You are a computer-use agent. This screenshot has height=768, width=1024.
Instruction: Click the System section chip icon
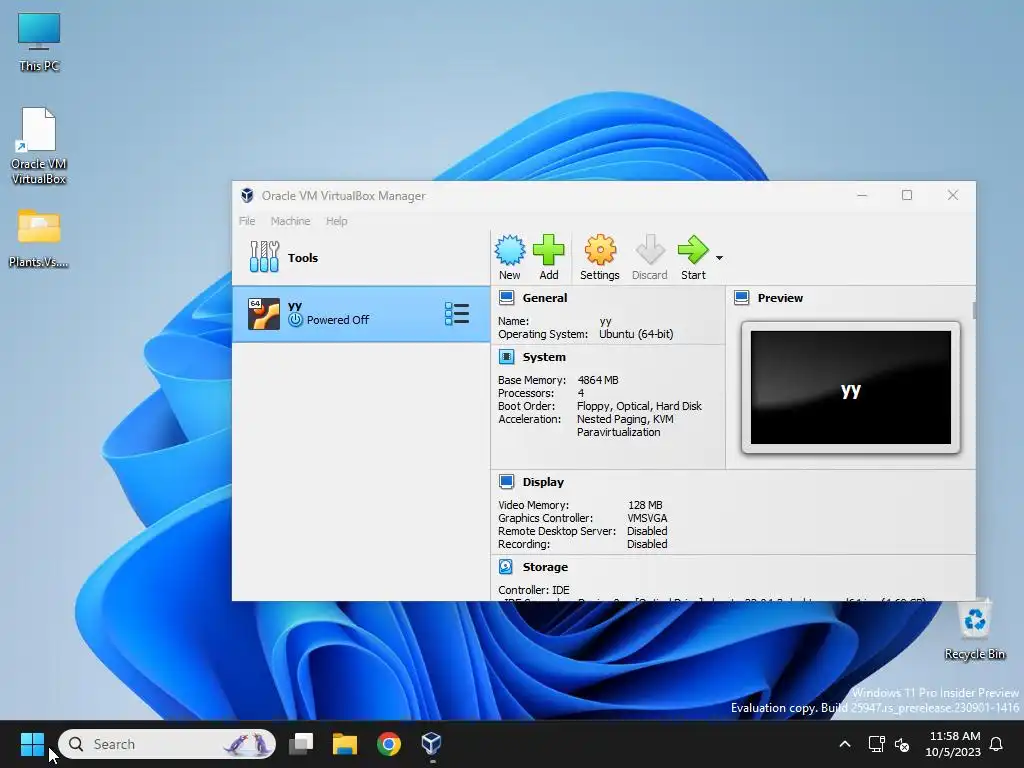pos(506,357)
